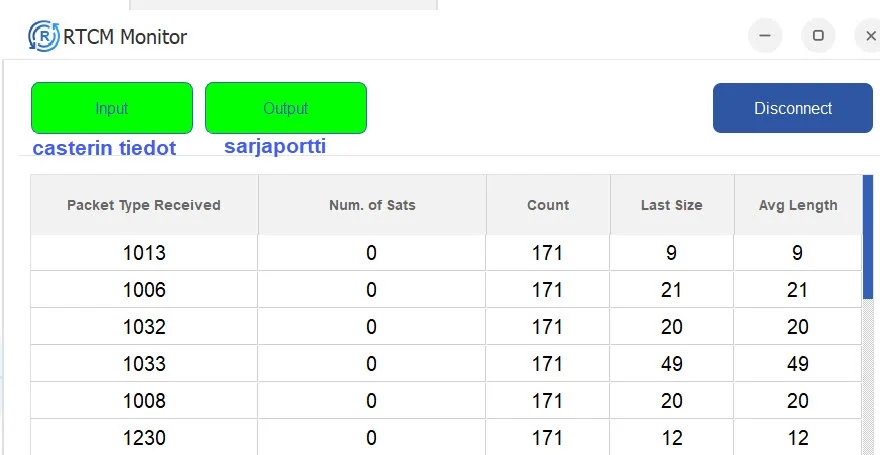Viewport: 880px width, 455px height.
Task: Click Avg Length 21 in row 1006
Action: [x=798, y=290]
